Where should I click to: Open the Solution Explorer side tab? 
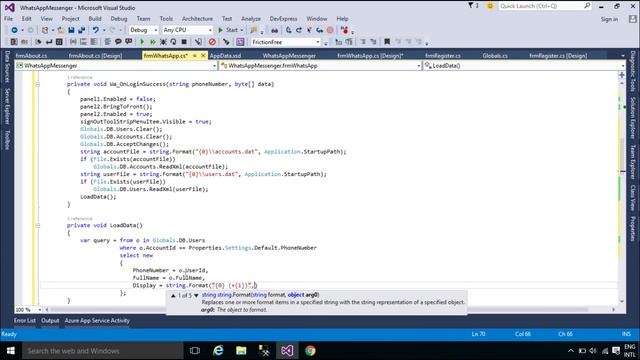[633, 118]
